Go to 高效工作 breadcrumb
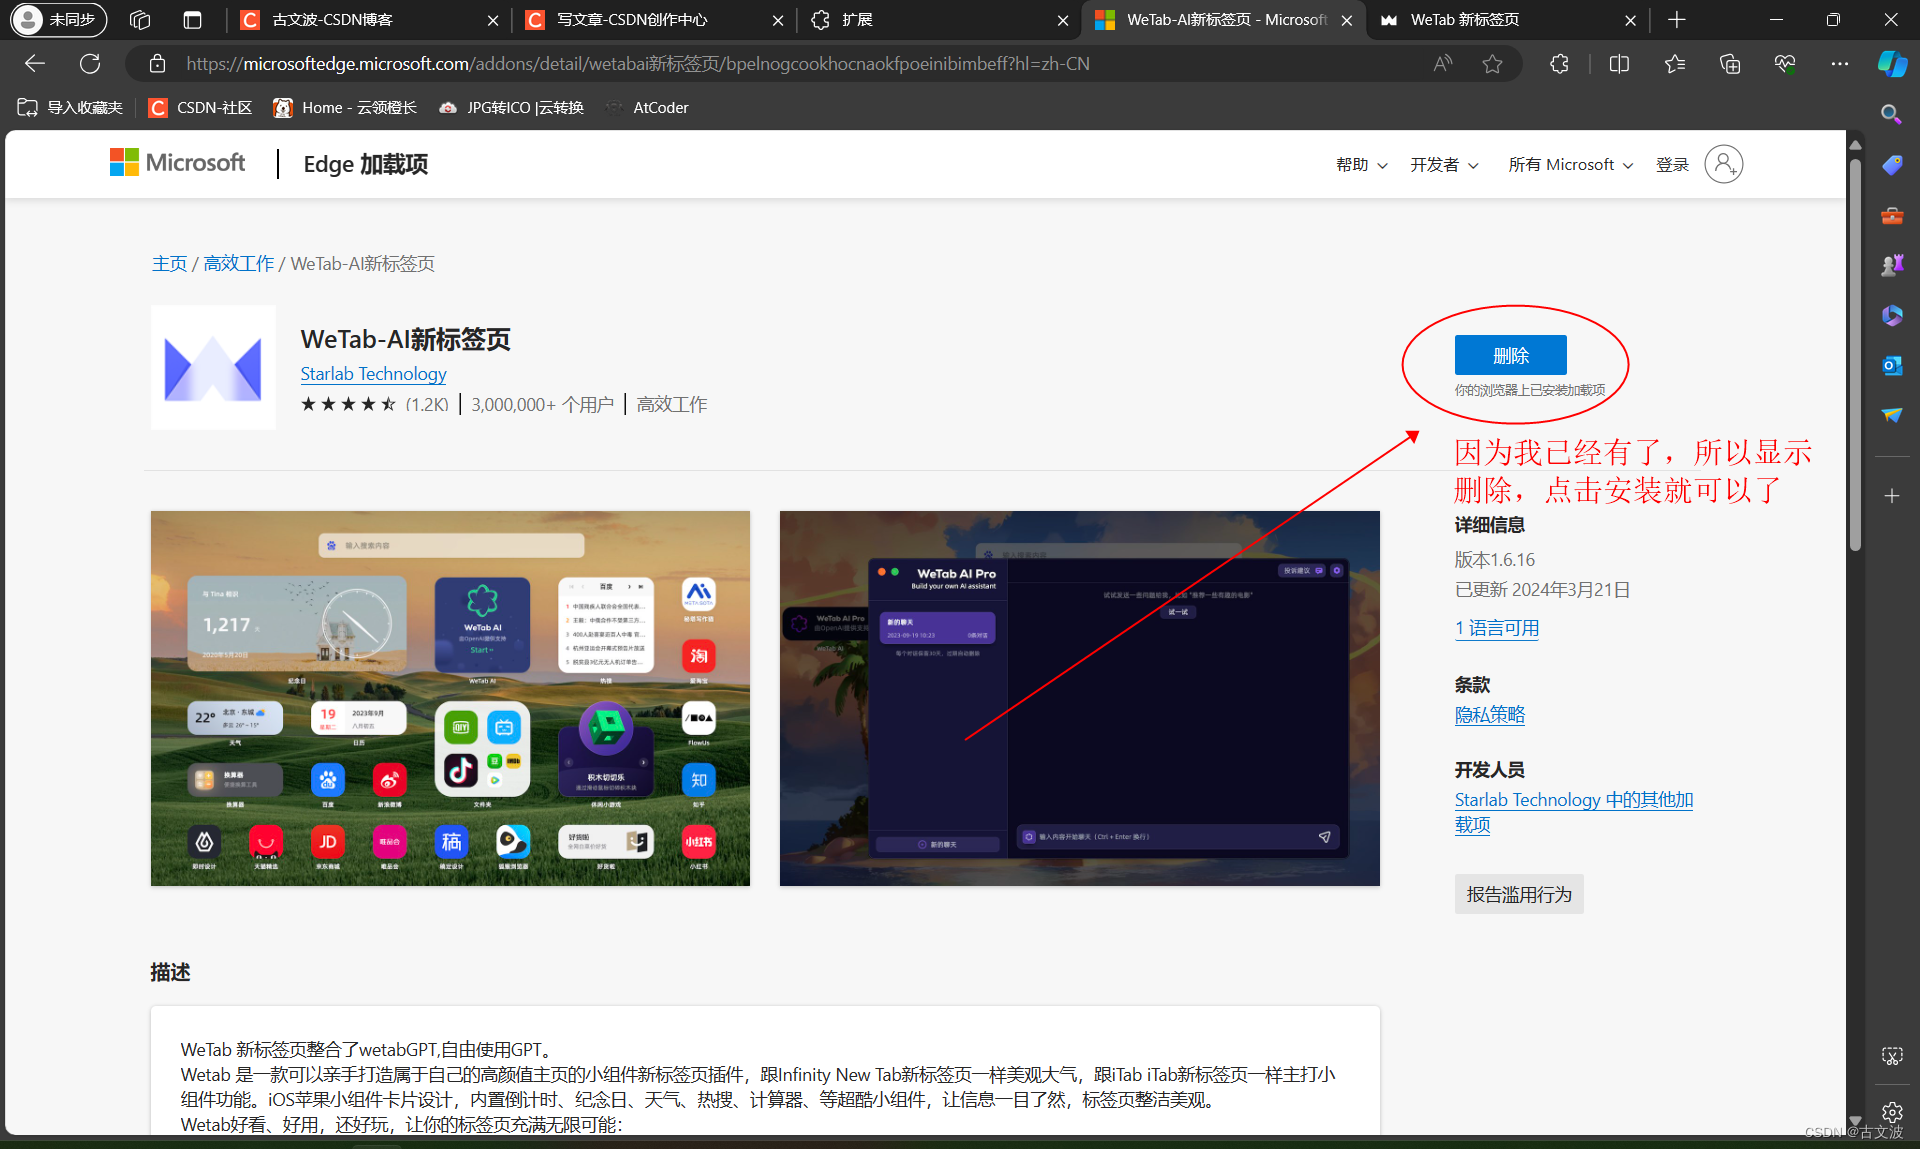The width and height of the screenshot is (1920, 1149). pyautogui.click(x=238, y=263)
